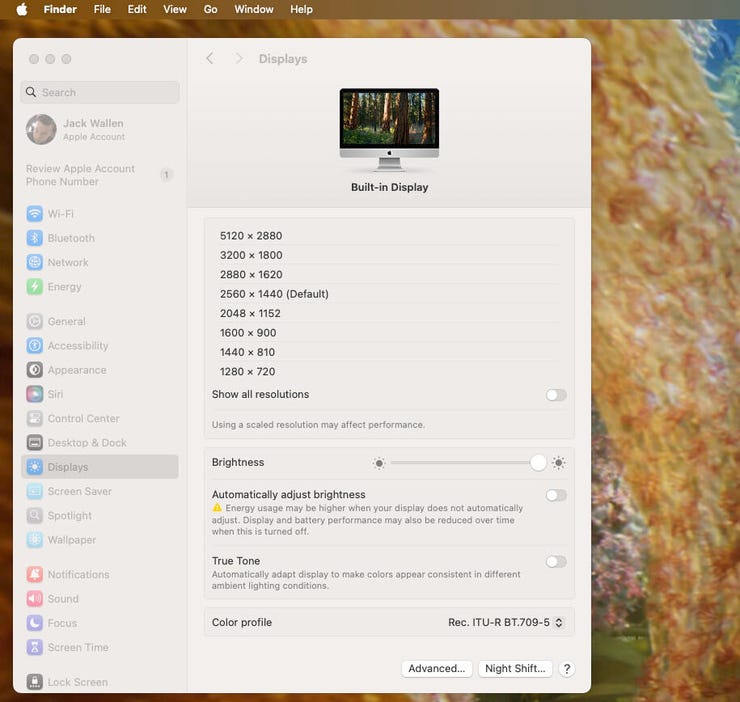Image resolution: width=740 pixels, height=702 pixels.
Task: Click the Wi-Fi sidebar icon
Action: (x=34, y=214)
